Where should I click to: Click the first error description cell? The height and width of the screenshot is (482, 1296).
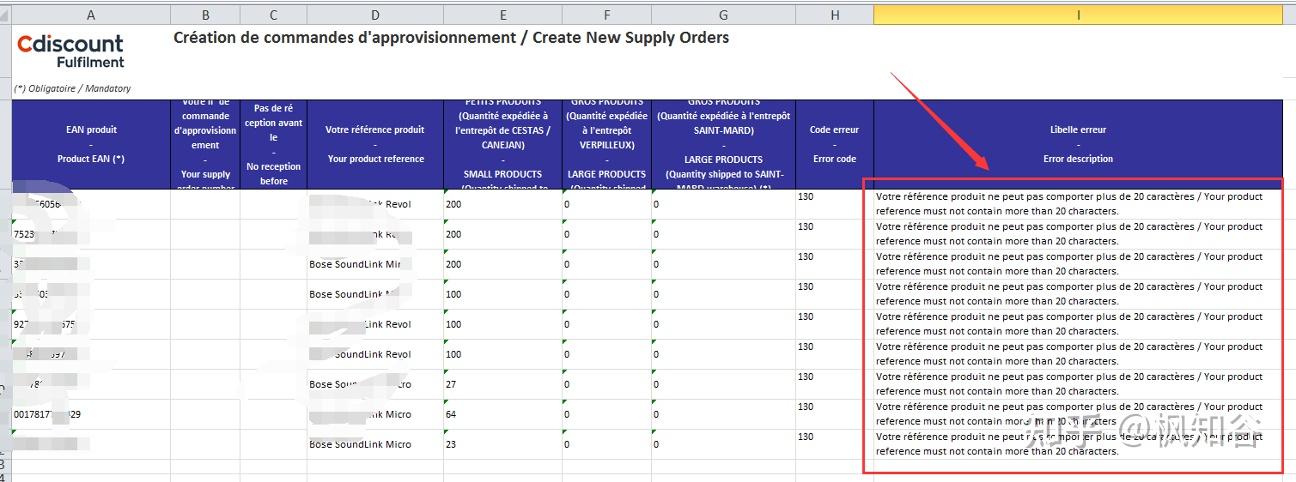pyautogui.click(x=1078, y=204)
